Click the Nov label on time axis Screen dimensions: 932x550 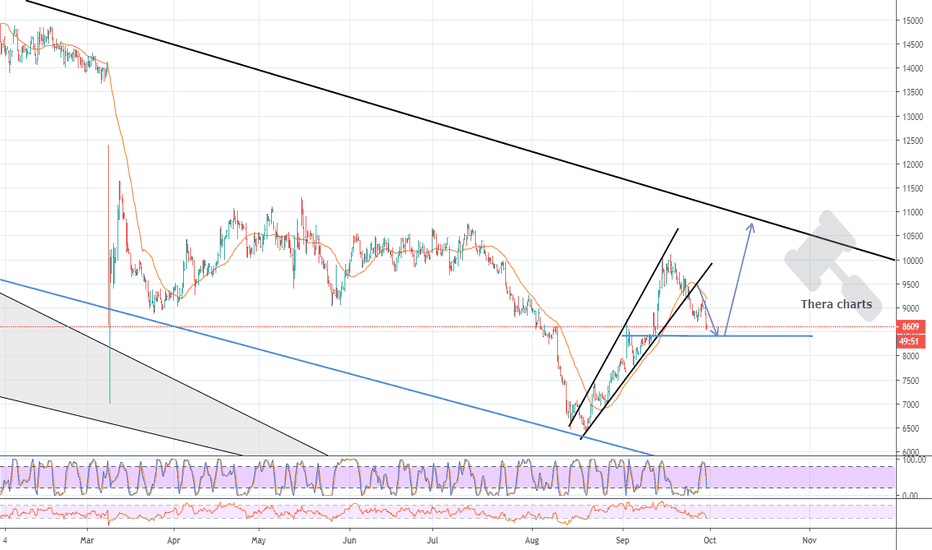click(809, 540)
